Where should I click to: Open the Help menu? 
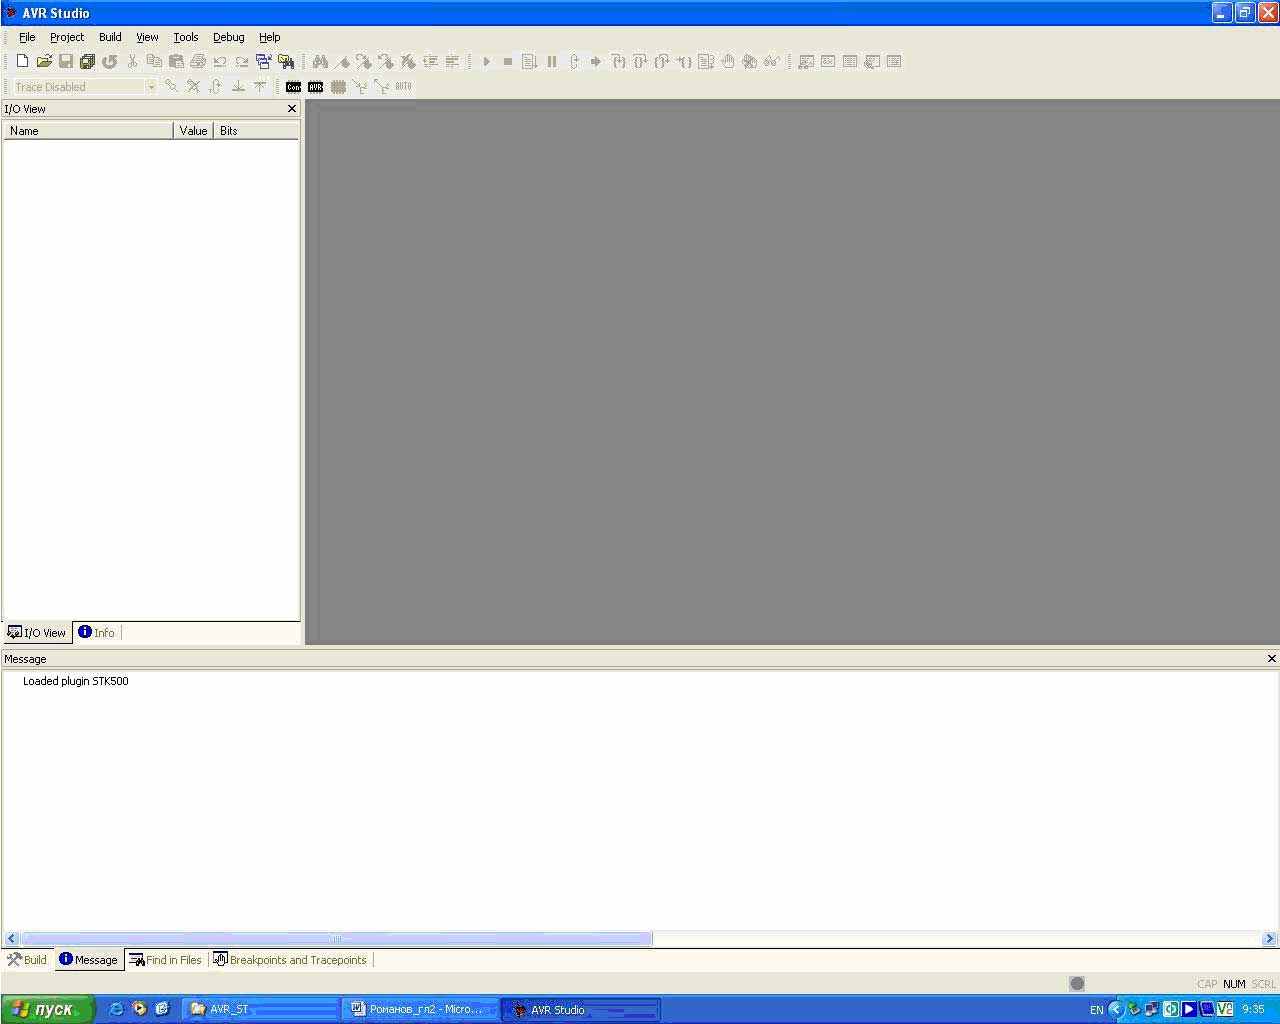(x=270, y=37)
